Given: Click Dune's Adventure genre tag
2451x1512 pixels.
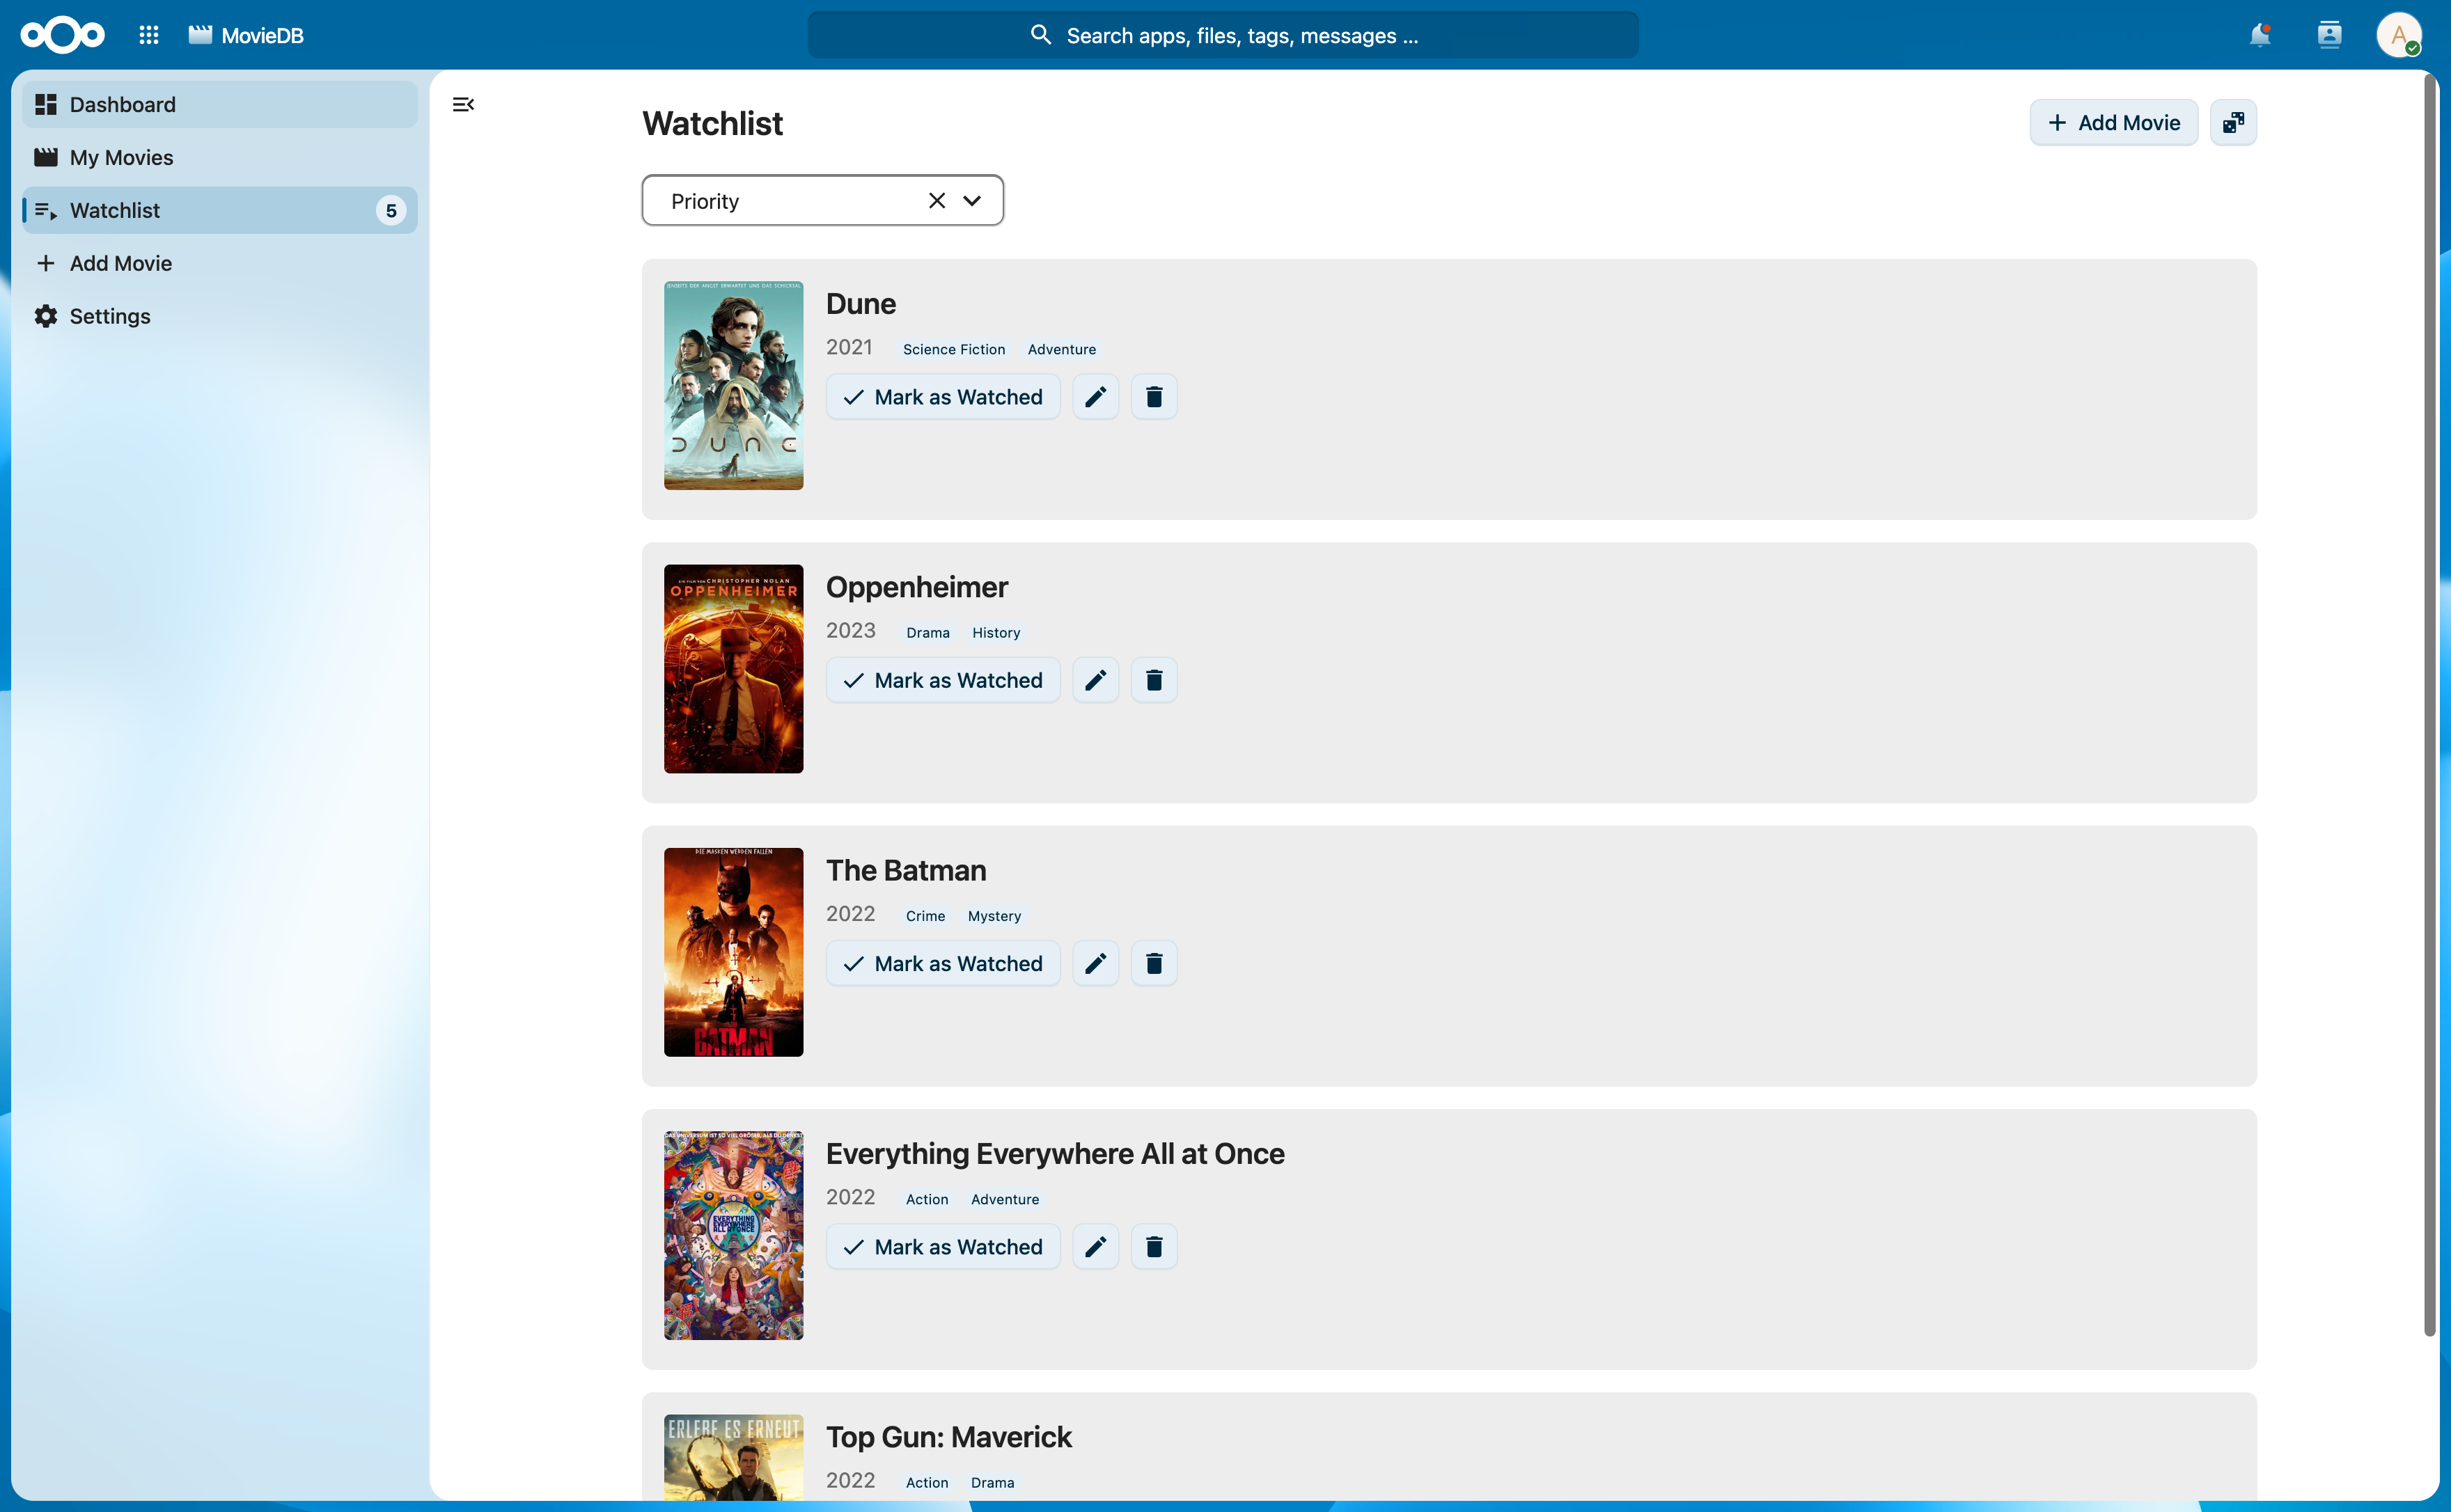Looking at the screenshot, I should pyautogui.click(x=1062, y=349).
